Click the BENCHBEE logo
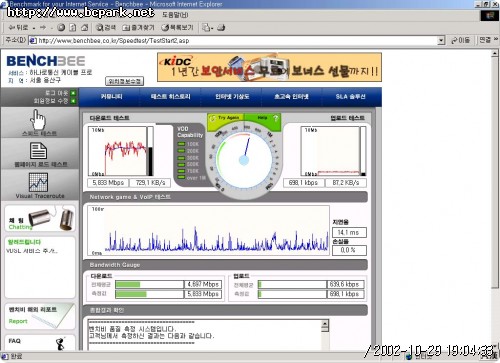This screenshot has width=500, height=363. click(46, 61)
